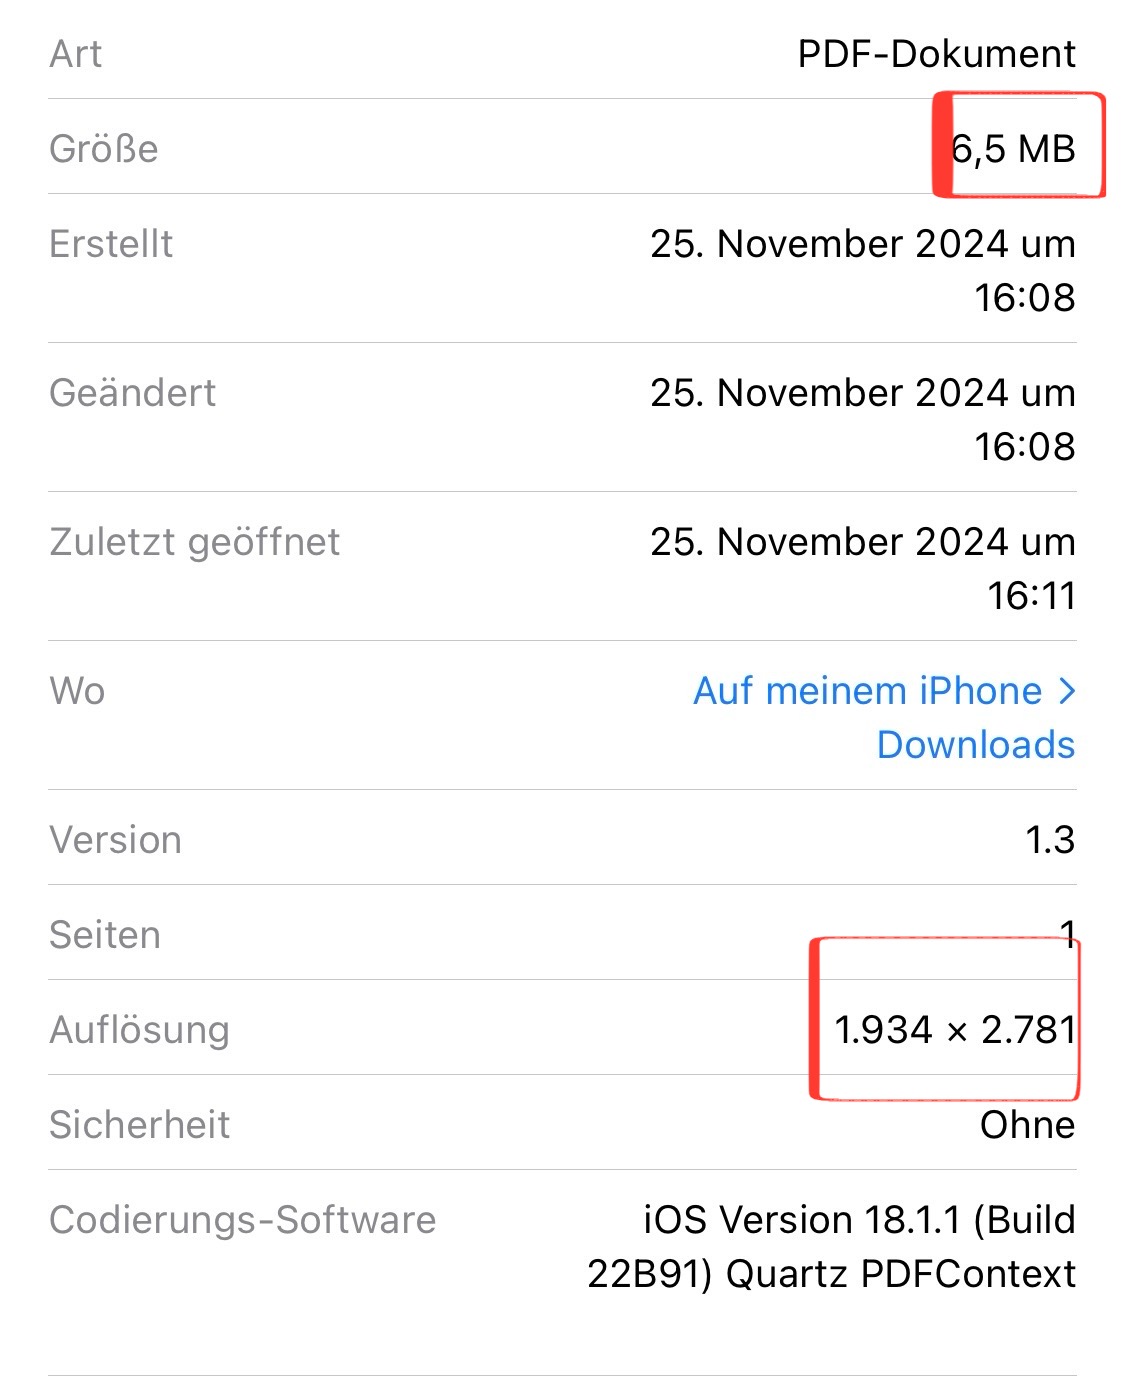Image resolution: width=1124 pixels, height=1398 pixels.
Task: Click the Auflösung row label
Action: pos(139,1030)
